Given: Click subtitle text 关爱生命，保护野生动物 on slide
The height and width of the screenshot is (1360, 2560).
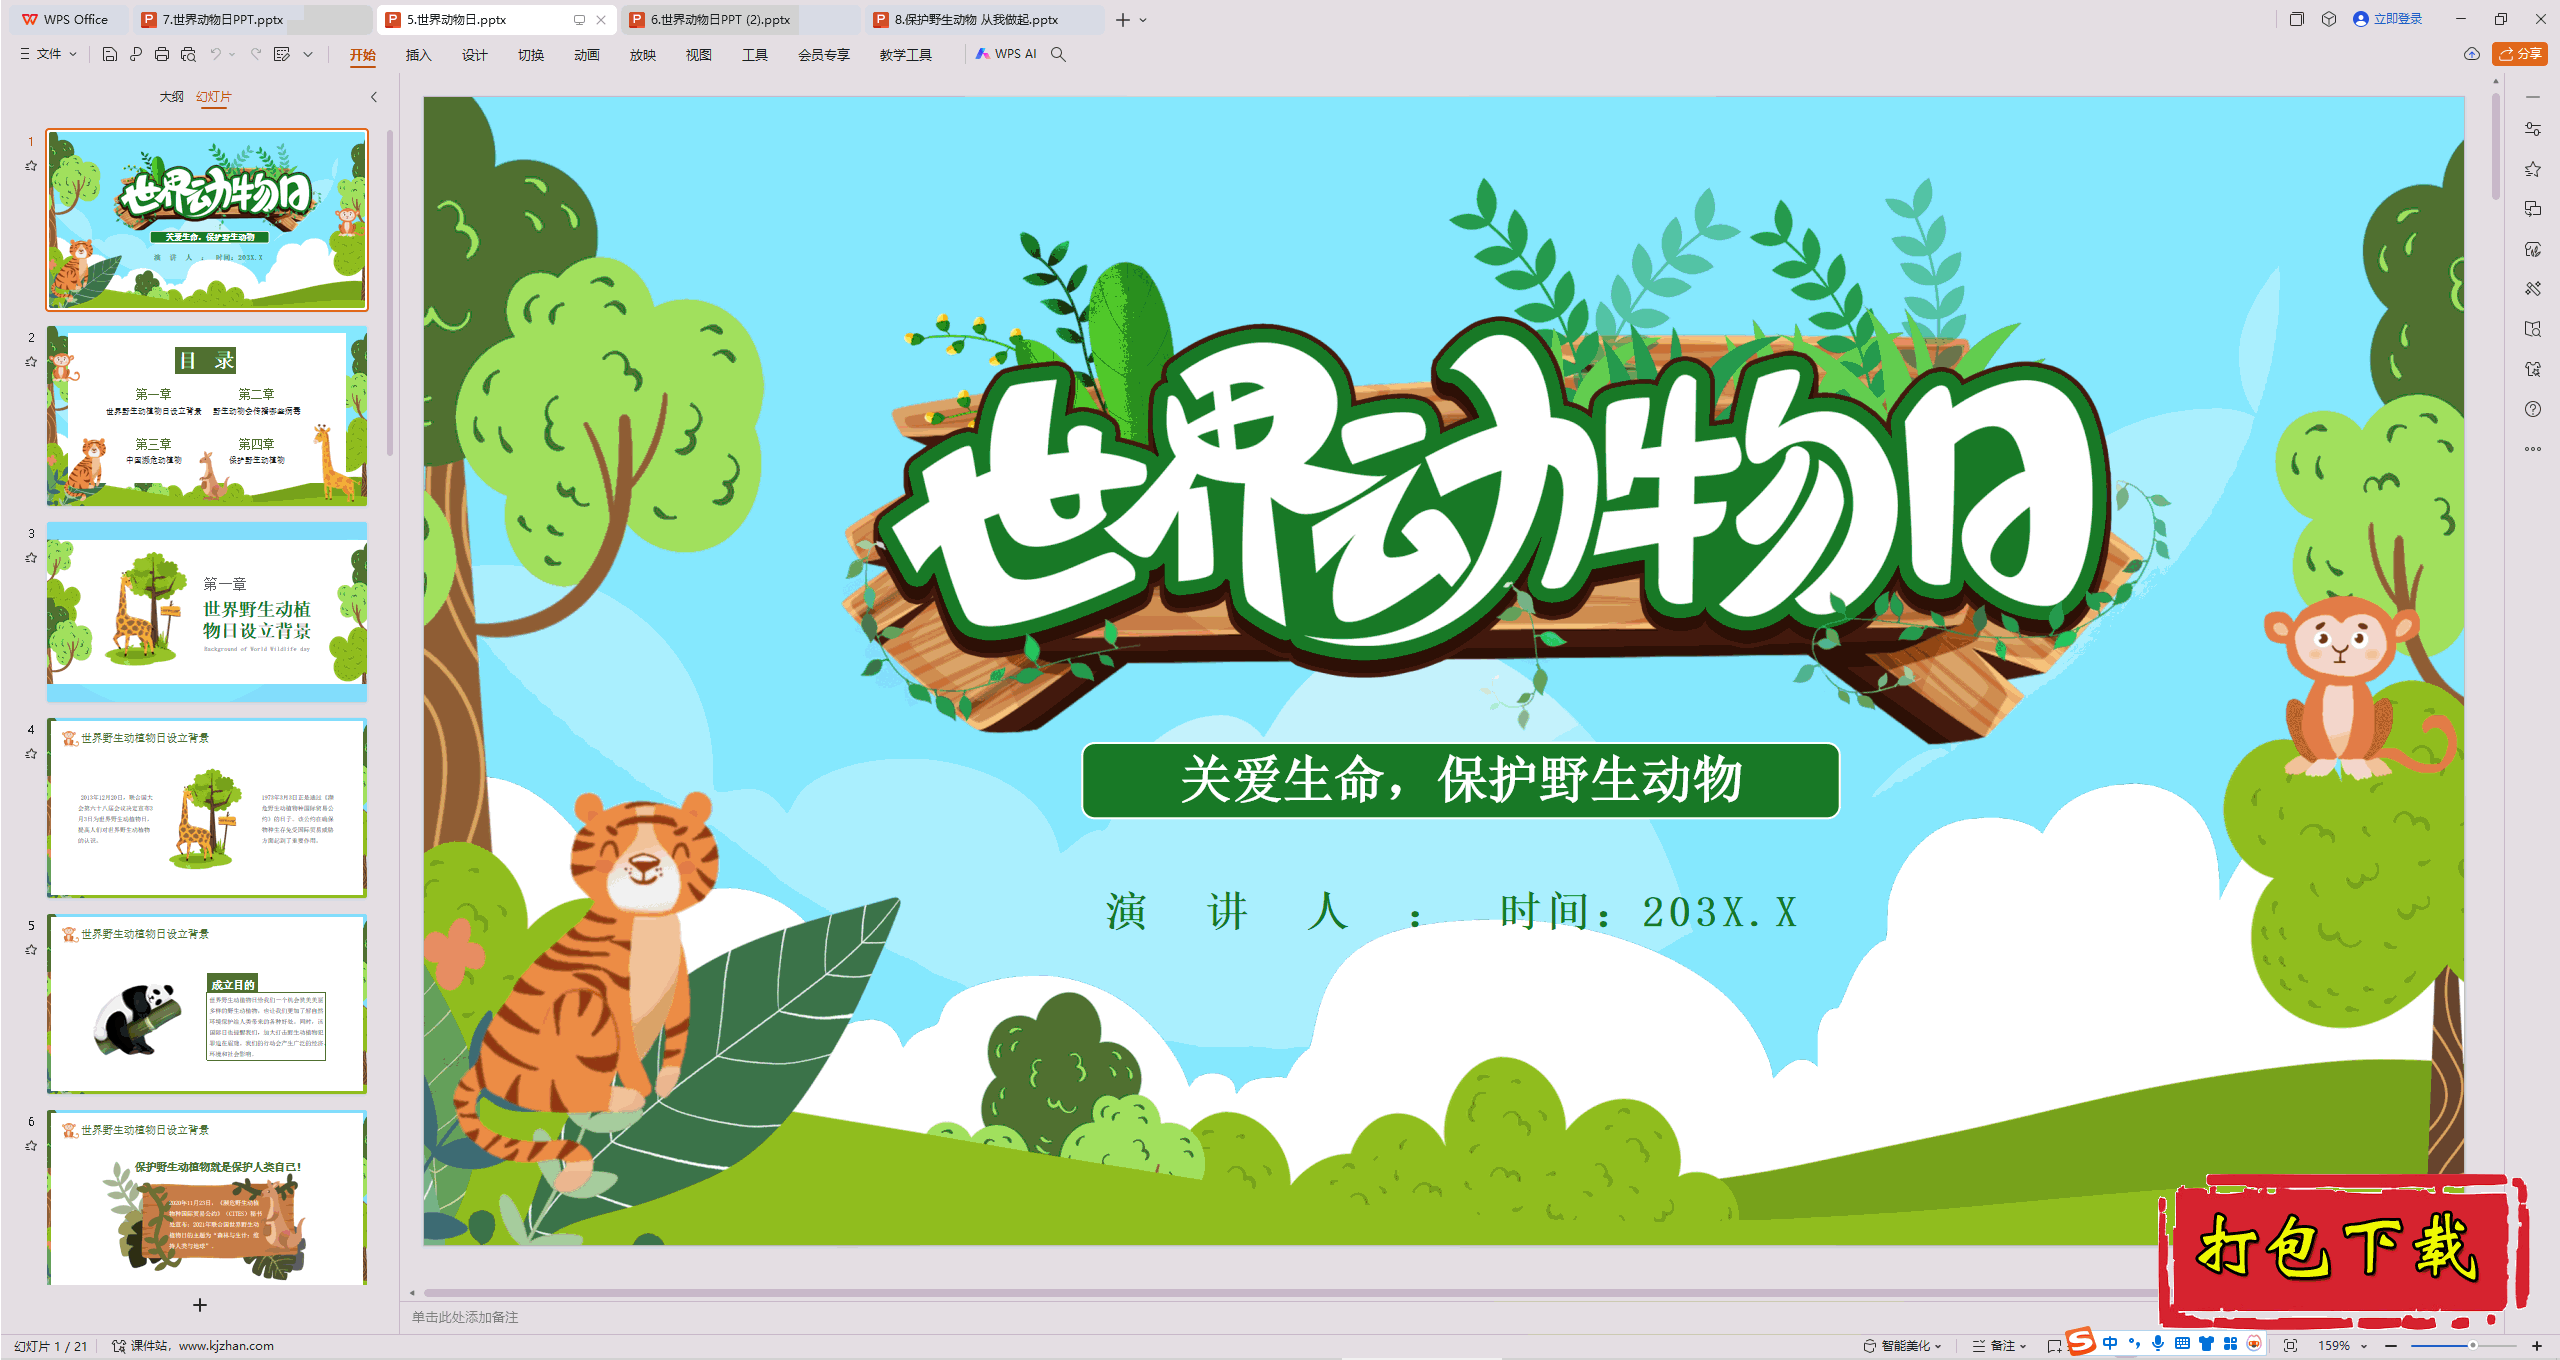Looking at the screenshot, I should (1461, 781).
